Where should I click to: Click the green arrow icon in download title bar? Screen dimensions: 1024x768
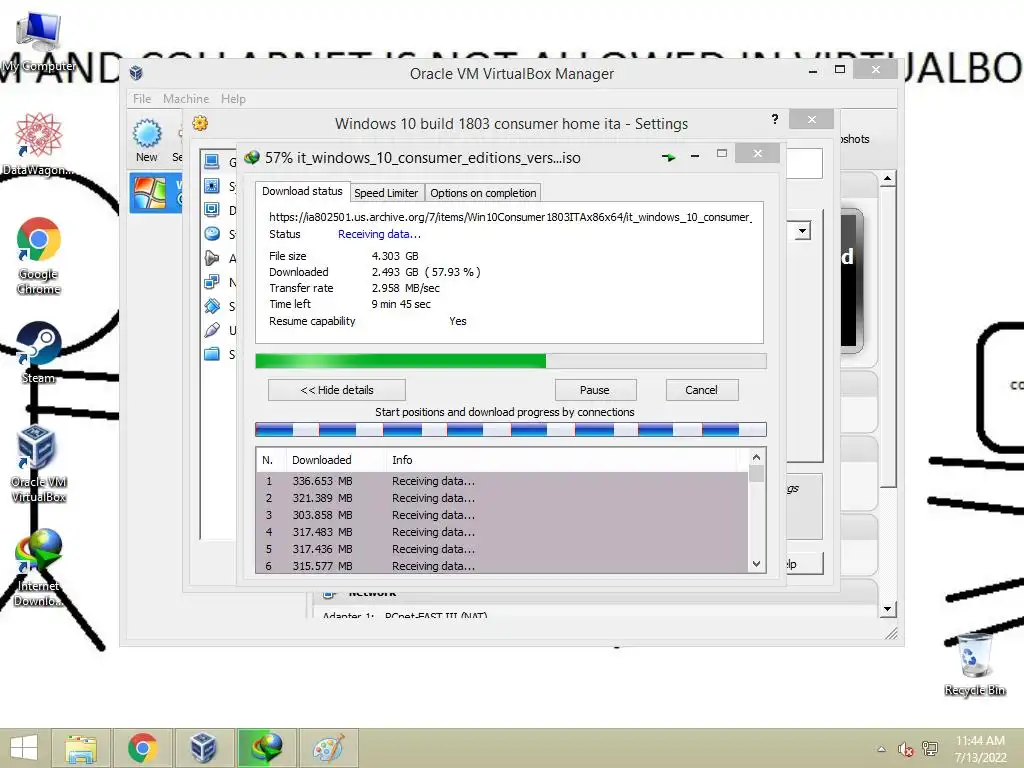(668, 157)
